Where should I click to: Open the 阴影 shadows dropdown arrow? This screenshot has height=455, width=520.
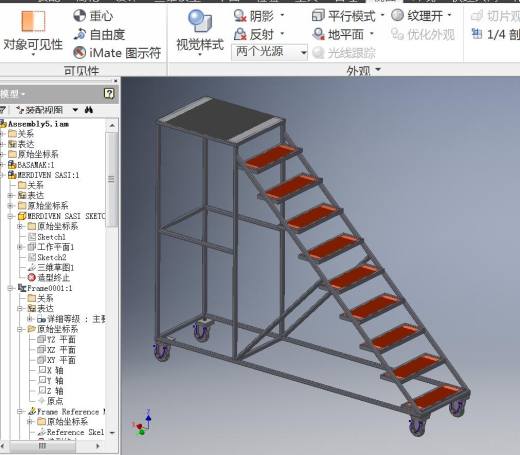pos(282,15)
